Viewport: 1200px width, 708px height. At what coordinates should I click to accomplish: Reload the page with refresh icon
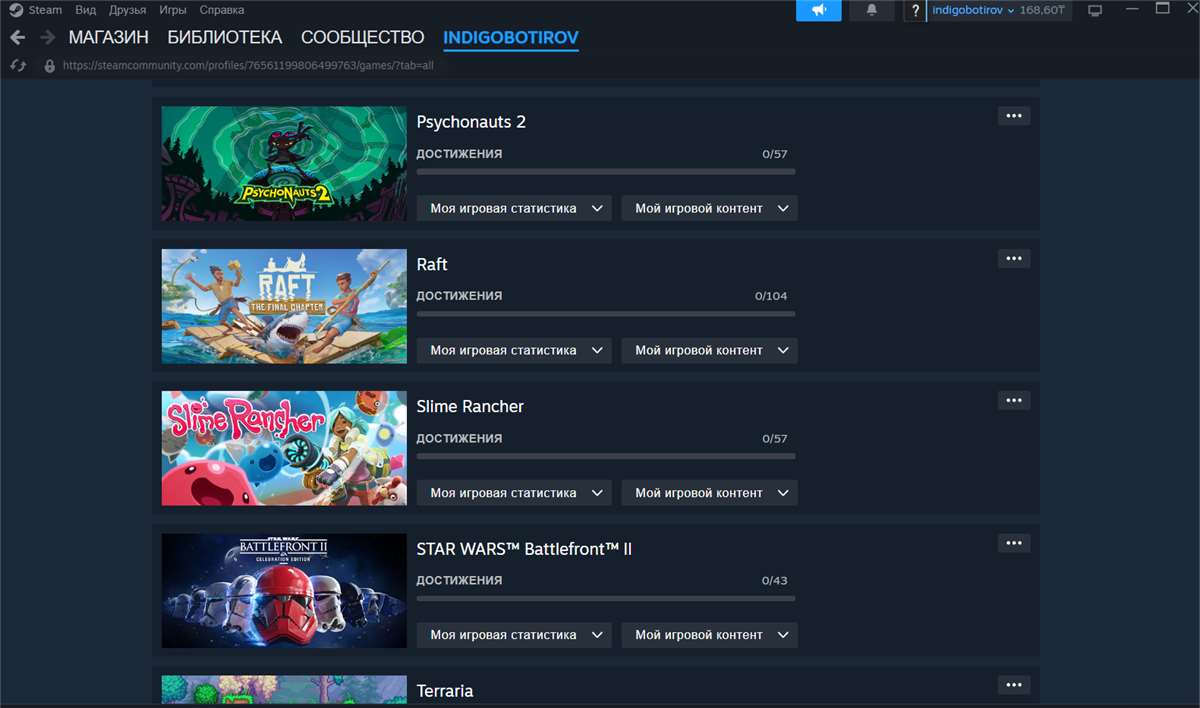point(17,65)
